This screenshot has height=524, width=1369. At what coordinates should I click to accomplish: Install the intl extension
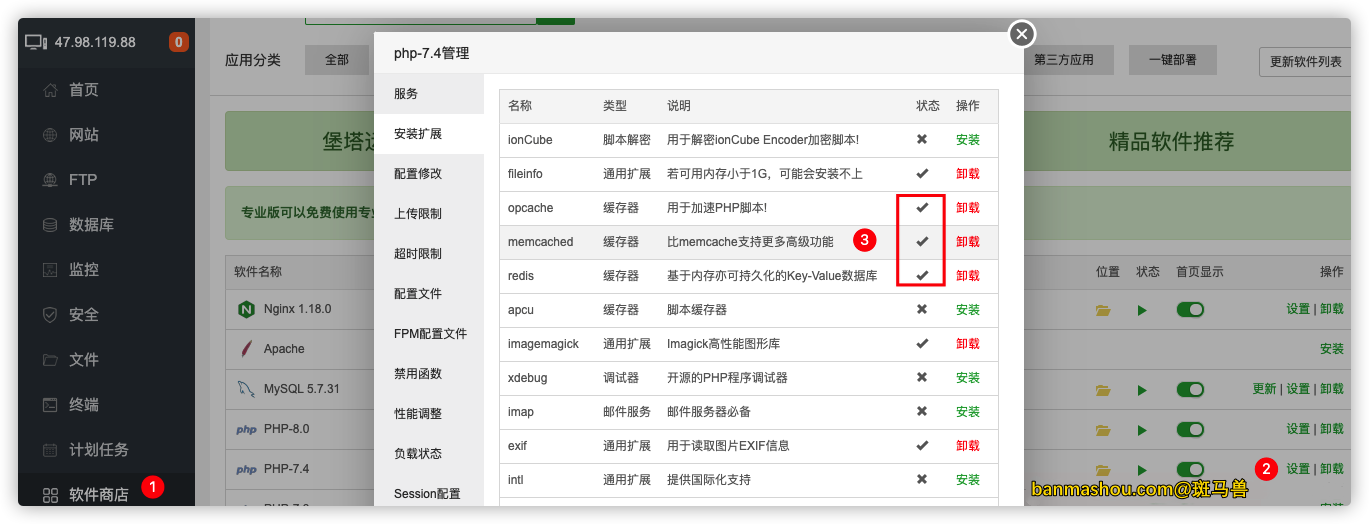[x=968, y=480]
